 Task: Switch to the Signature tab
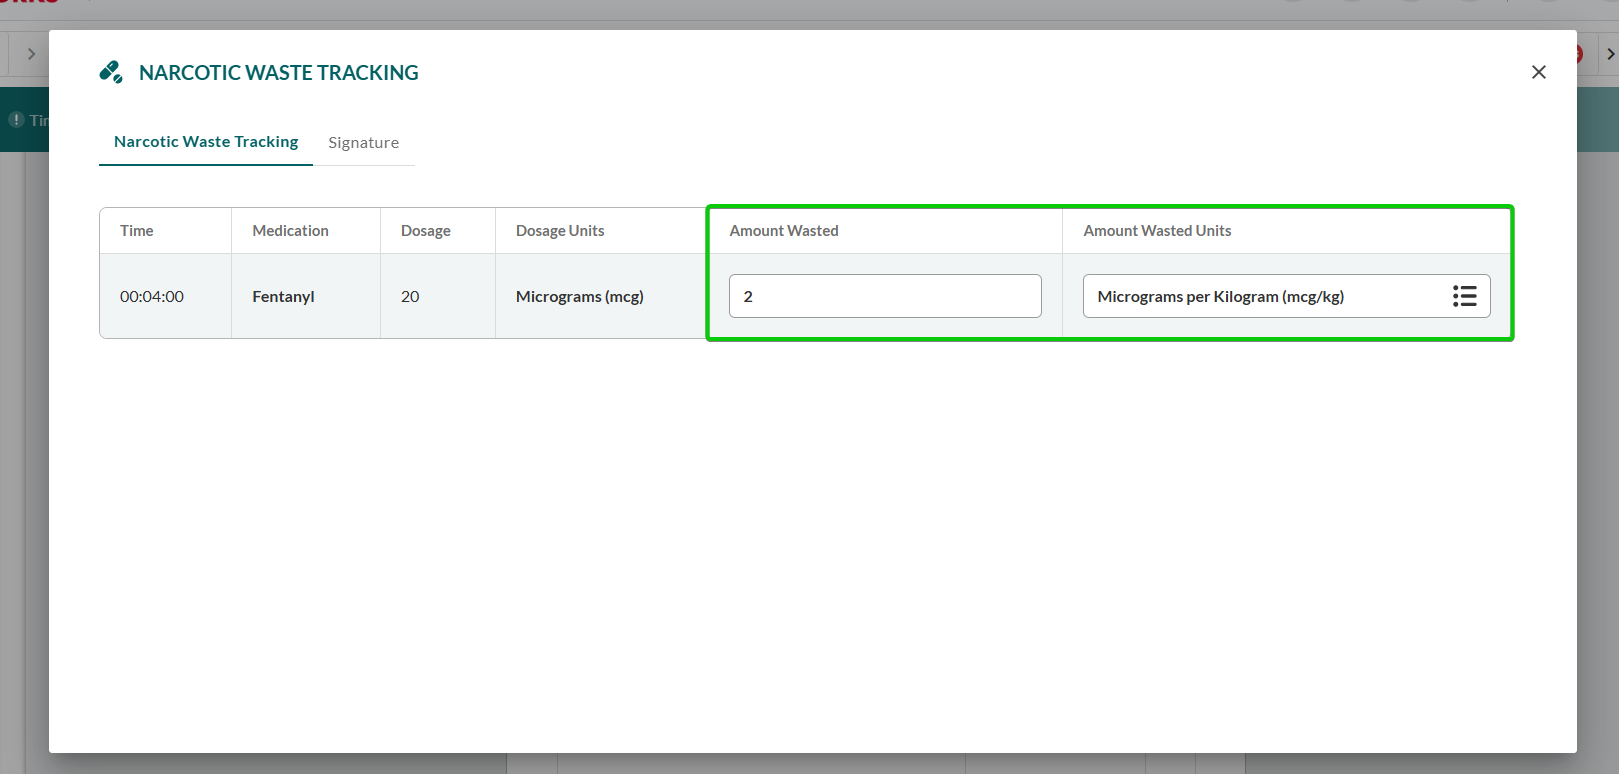[363, 143]
